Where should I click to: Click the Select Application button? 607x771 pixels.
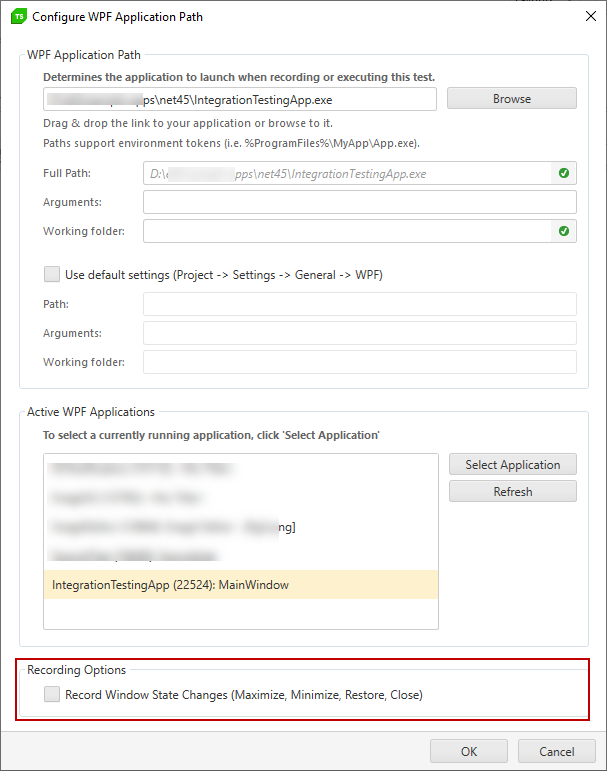(x=513, y=464)
